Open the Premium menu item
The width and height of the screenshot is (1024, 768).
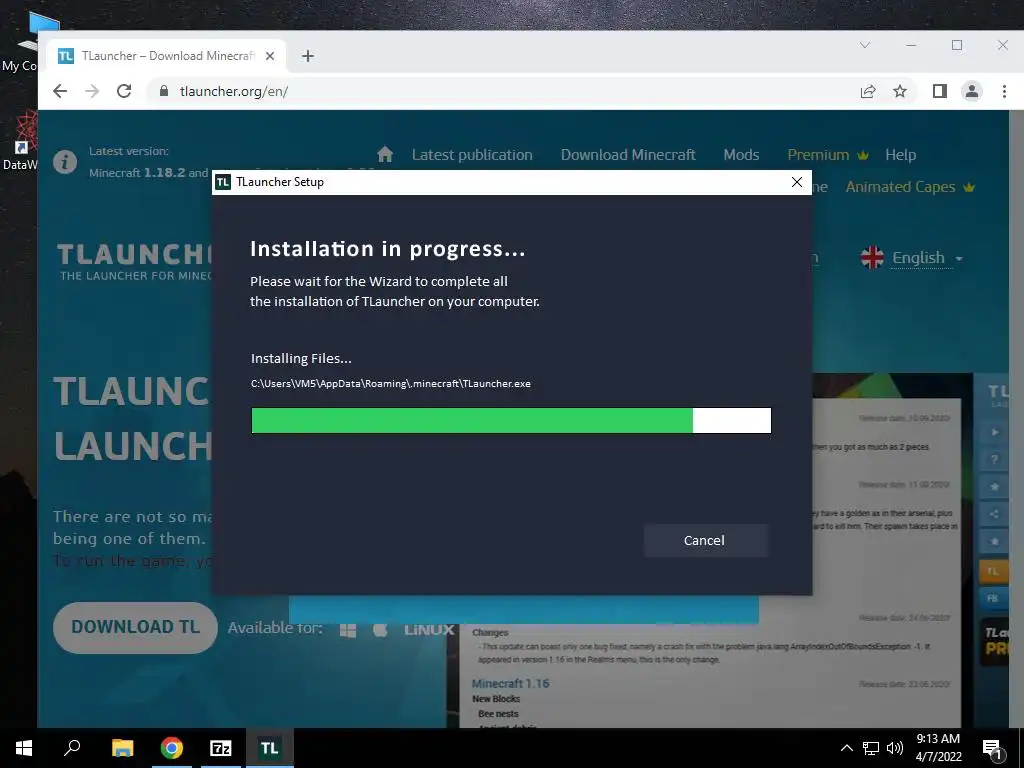click(827, 155)
